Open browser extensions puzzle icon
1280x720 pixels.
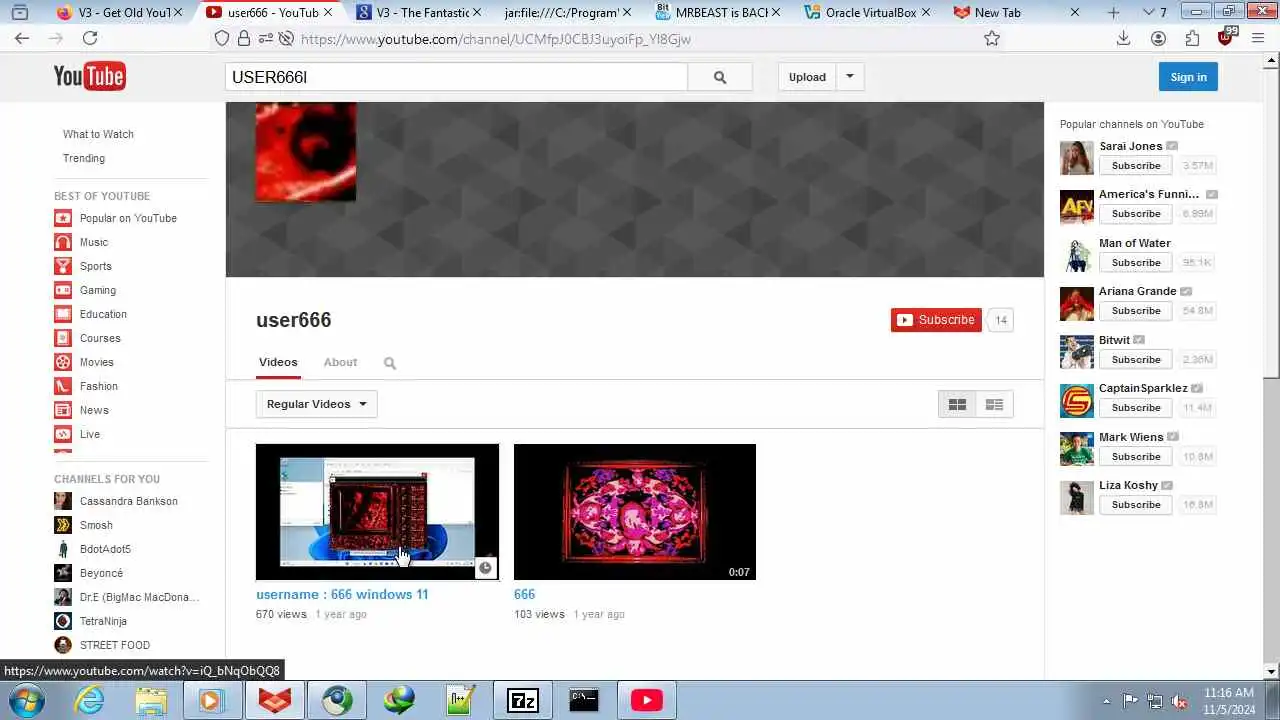click(x=1192, y=38)
